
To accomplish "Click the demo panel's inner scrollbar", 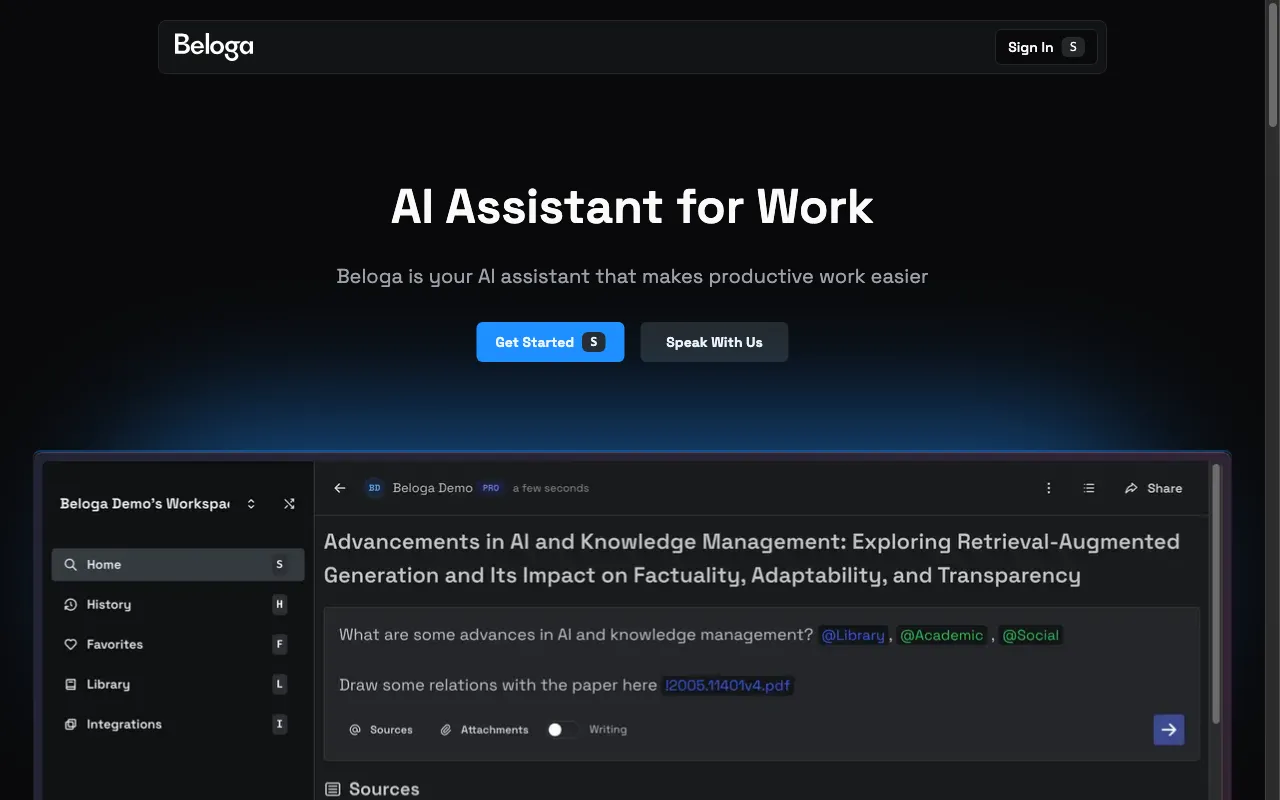I will [x=1216, y=594].
